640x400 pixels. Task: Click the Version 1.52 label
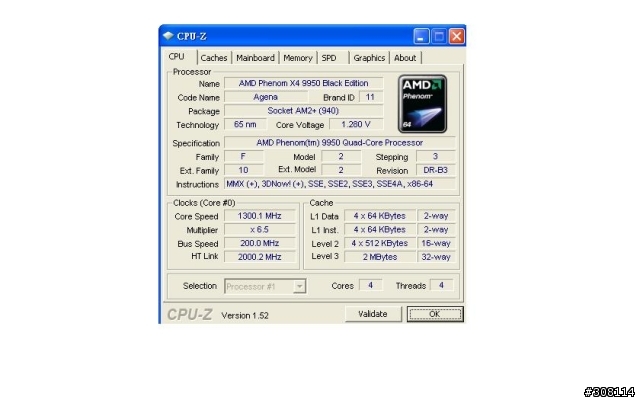245,316
